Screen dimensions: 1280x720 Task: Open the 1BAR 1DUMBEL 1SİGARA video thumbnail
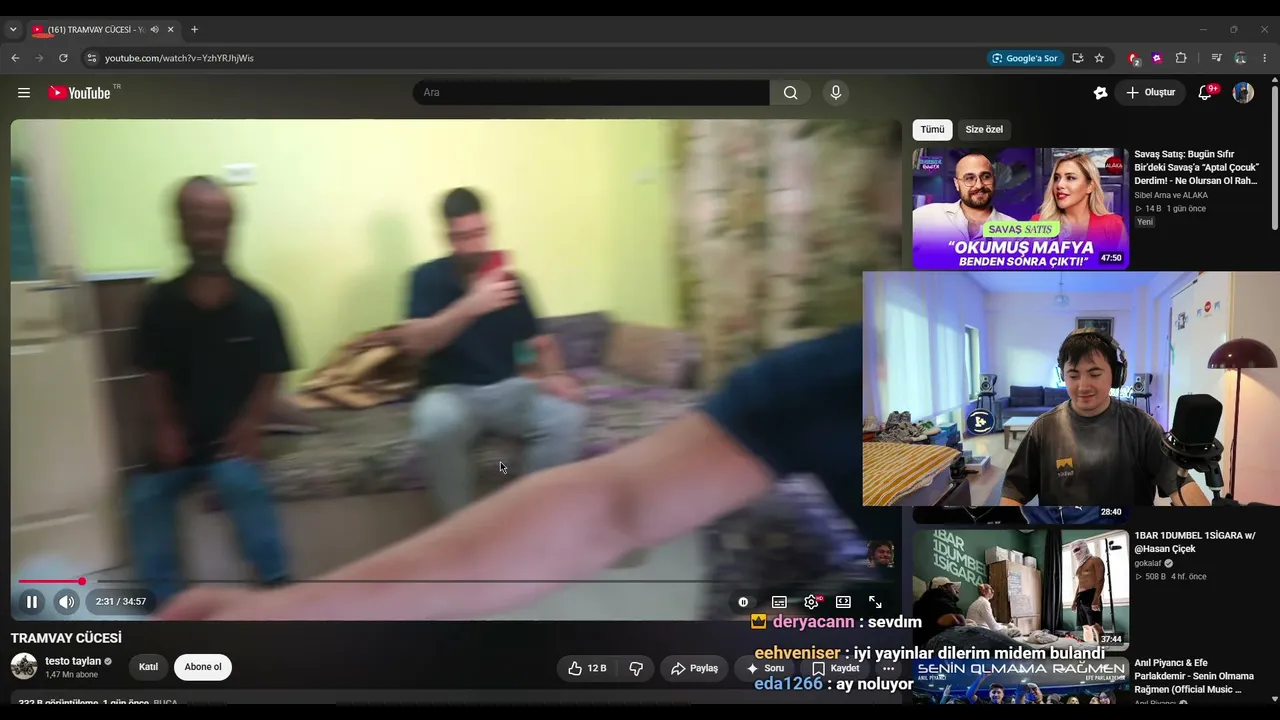click(x=1020, y=589)
